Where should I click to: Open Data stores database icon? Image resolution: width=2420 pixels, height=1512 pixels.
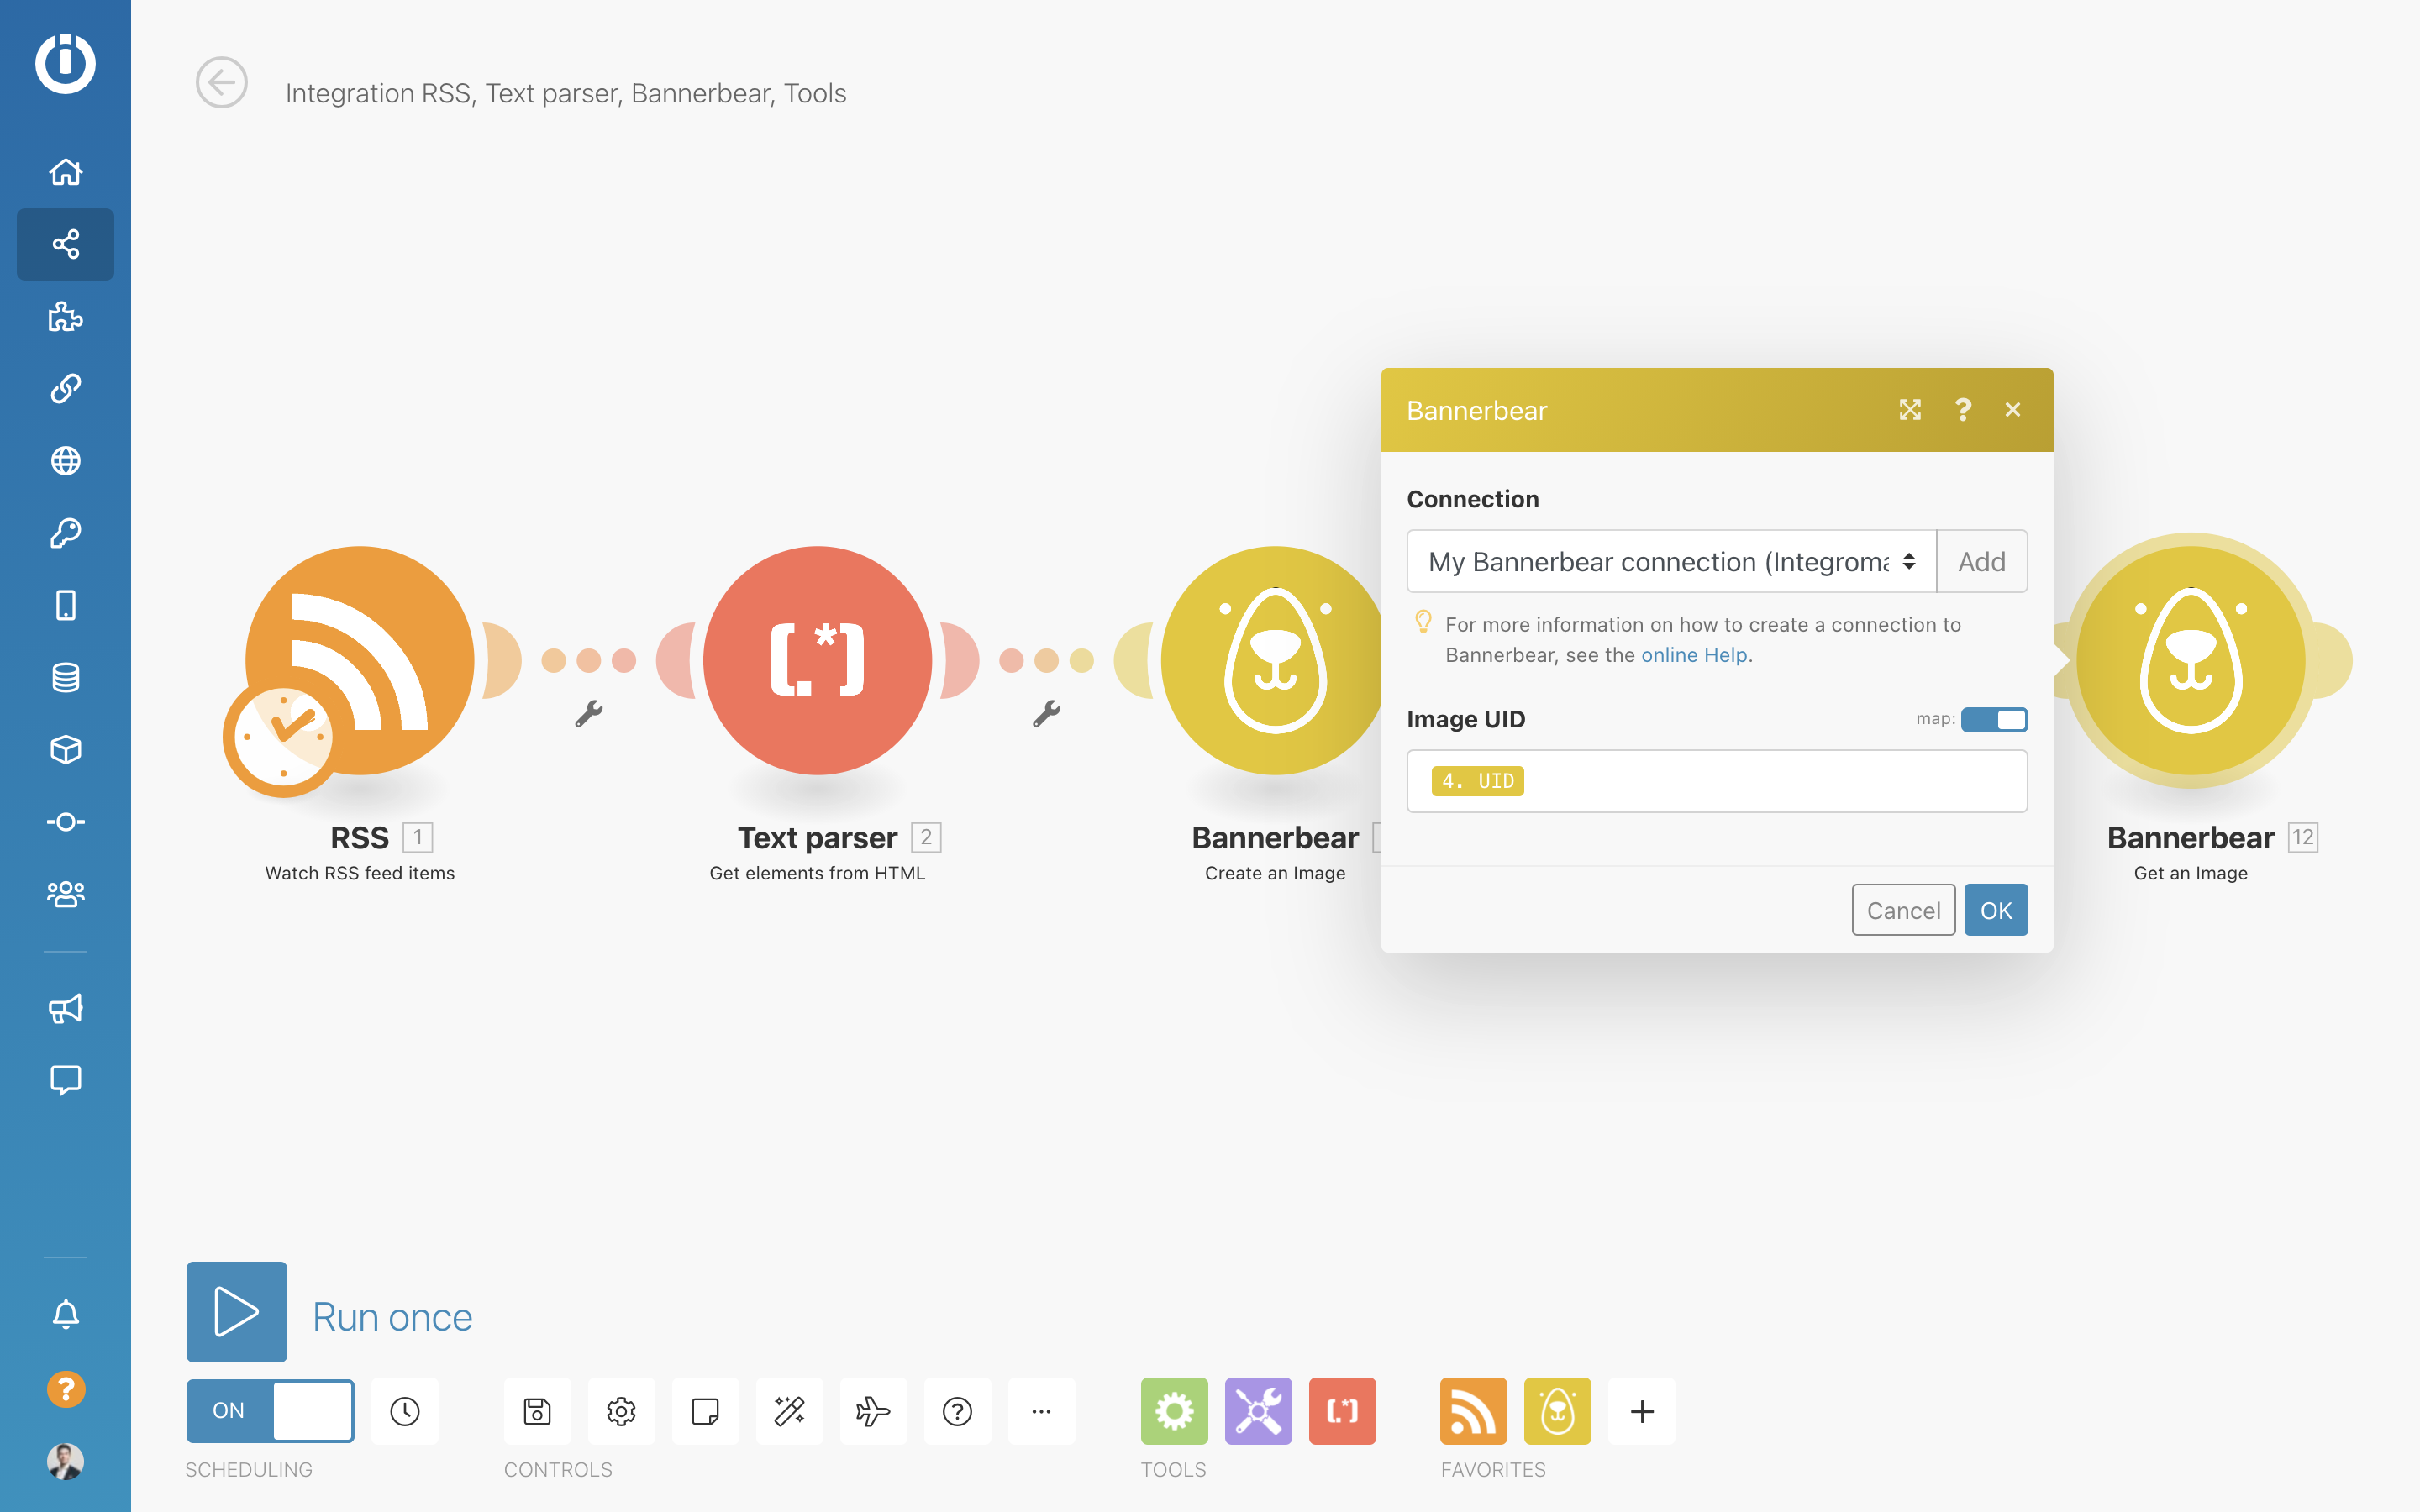click(65, 677)
